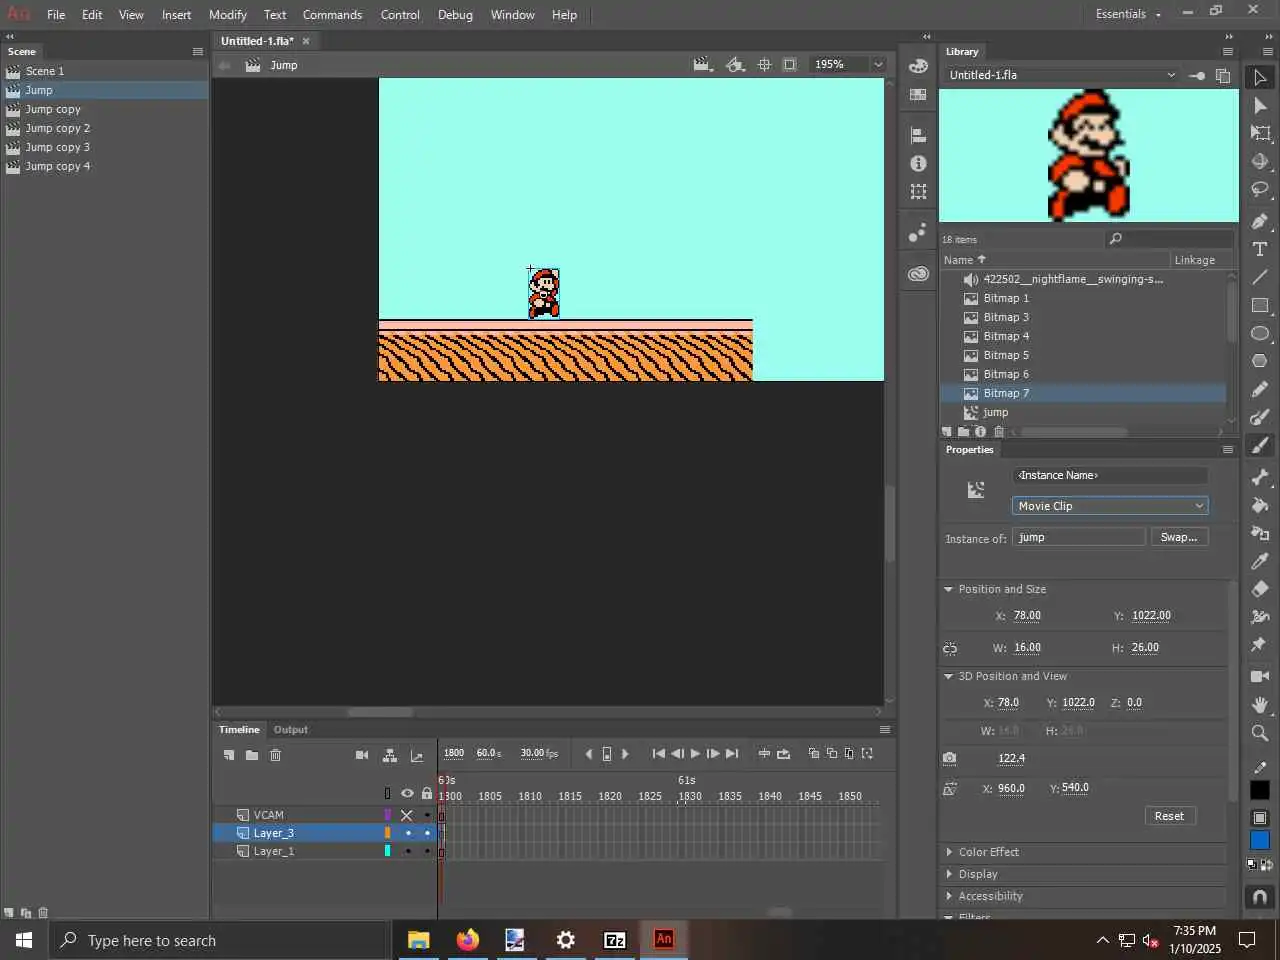This screenshot has width=1280, height=960.
Task: Click the Edit Scene clapperboard icon
Action: coord(703,65)
